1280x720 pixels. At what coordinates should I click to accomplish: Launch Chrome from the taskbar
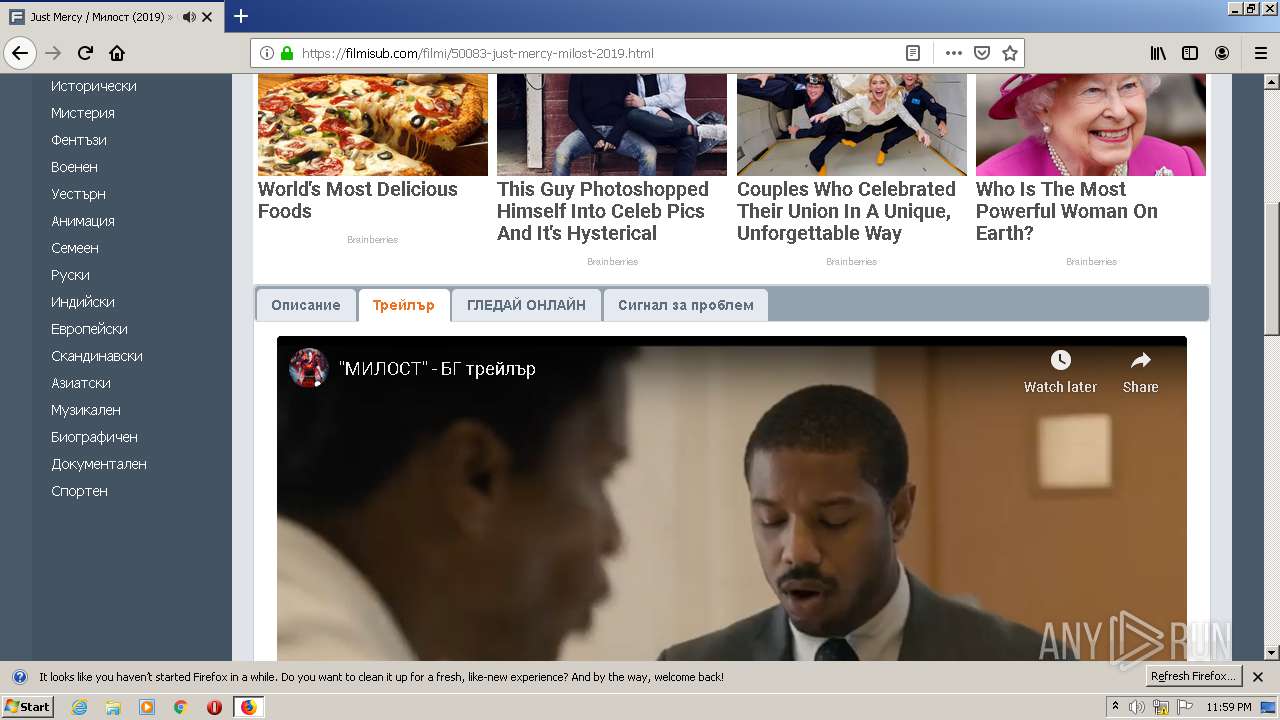(x=180, y=707)
